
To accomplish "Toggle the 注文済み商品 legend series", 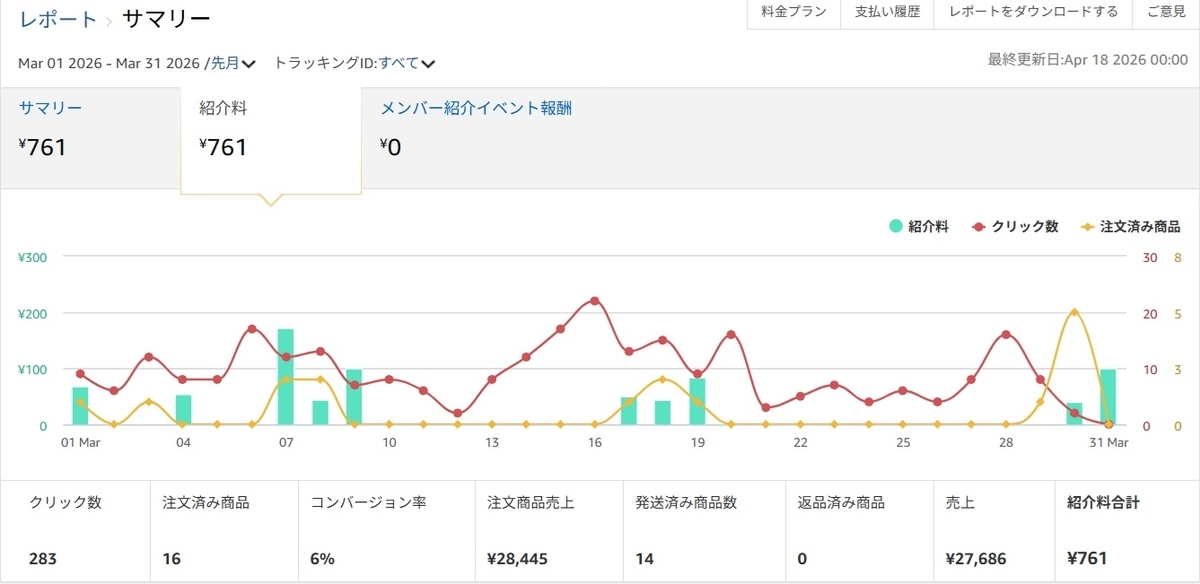I will point(1130,227).
